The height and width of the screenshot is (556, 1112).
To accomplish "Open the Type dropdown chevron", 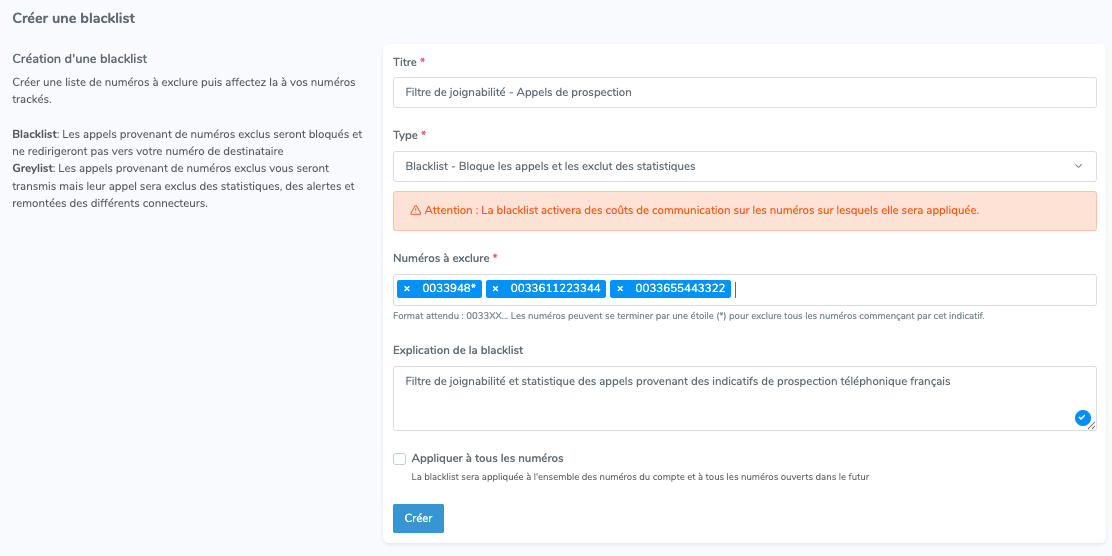I will point(1079,167).
